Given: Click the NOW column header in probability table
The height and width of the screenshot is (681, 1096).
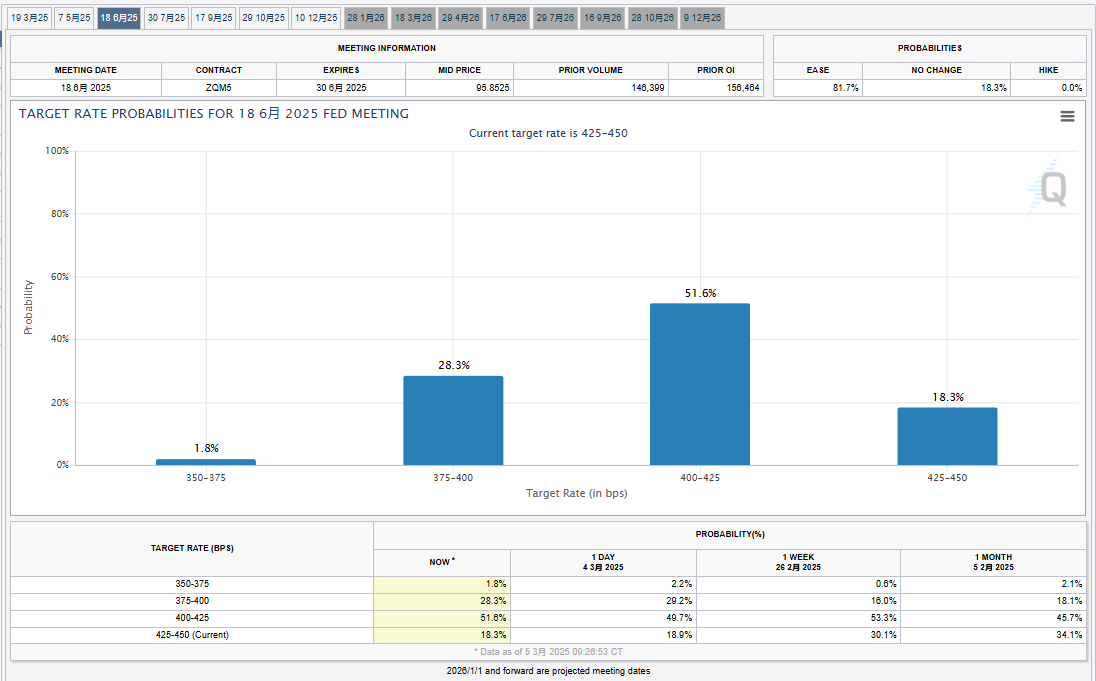Looking at the screenshot, I should click(x=441, y=562).
